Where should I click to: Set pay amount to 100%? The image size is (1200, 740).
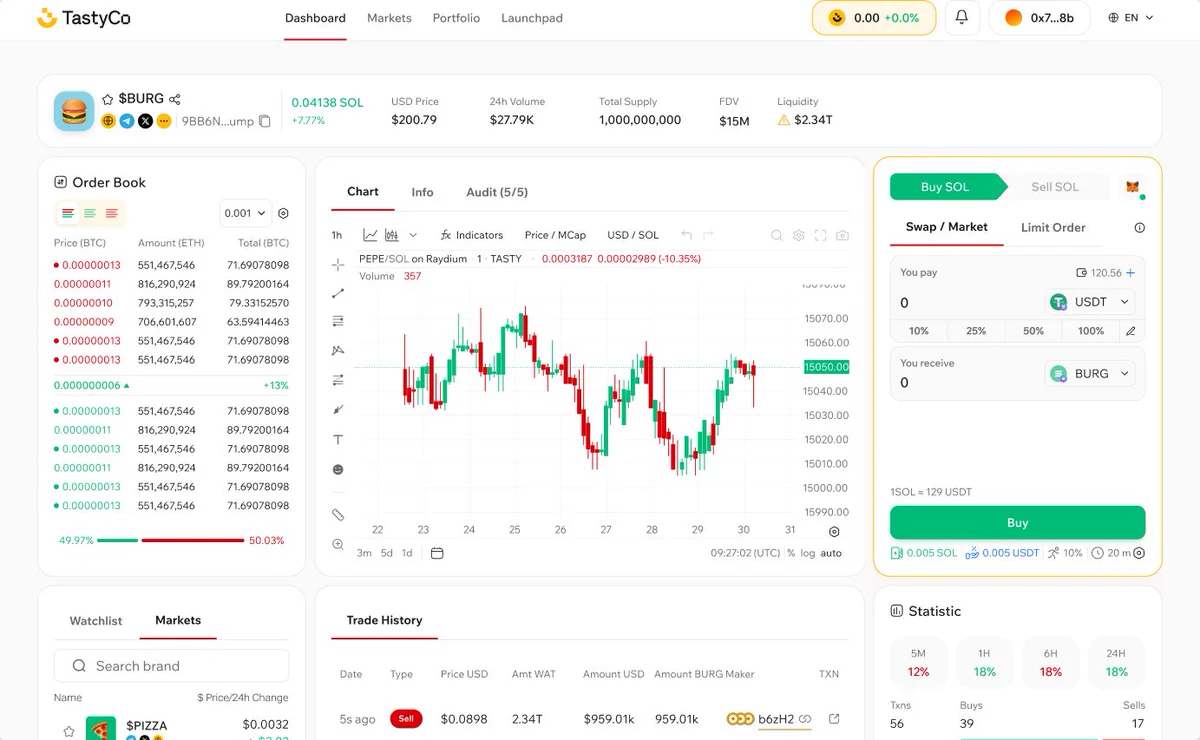point(1091,331)
